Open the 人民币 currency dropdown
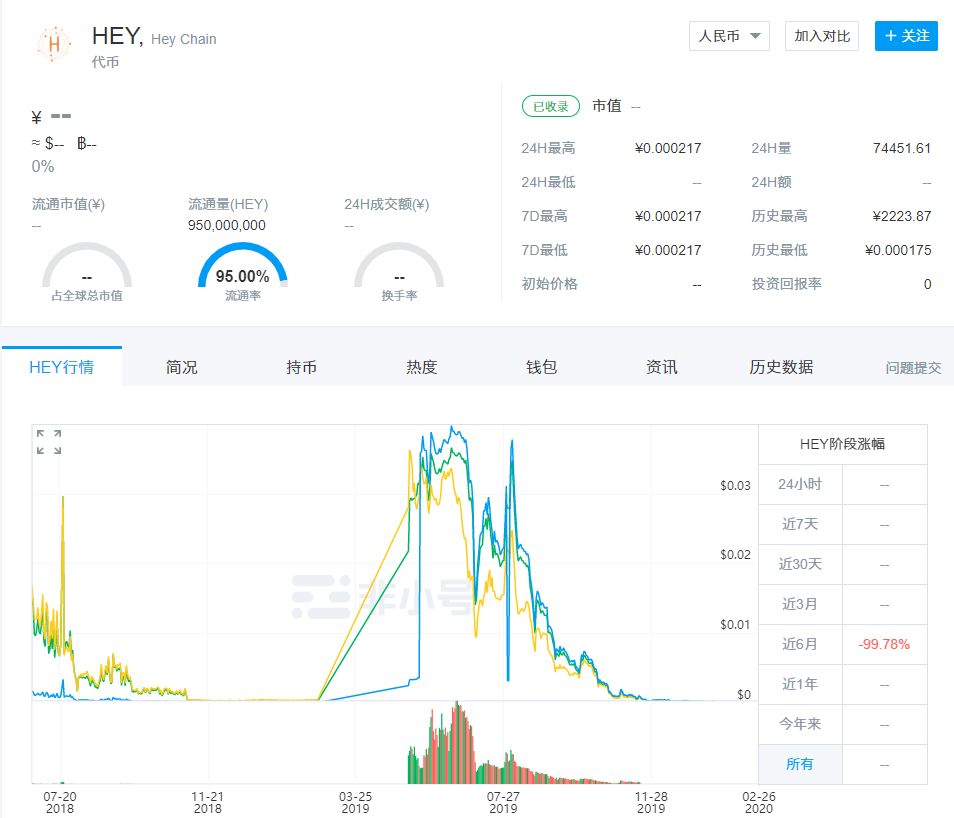Screen dimensions: 954x818 [x=729, y=36]
